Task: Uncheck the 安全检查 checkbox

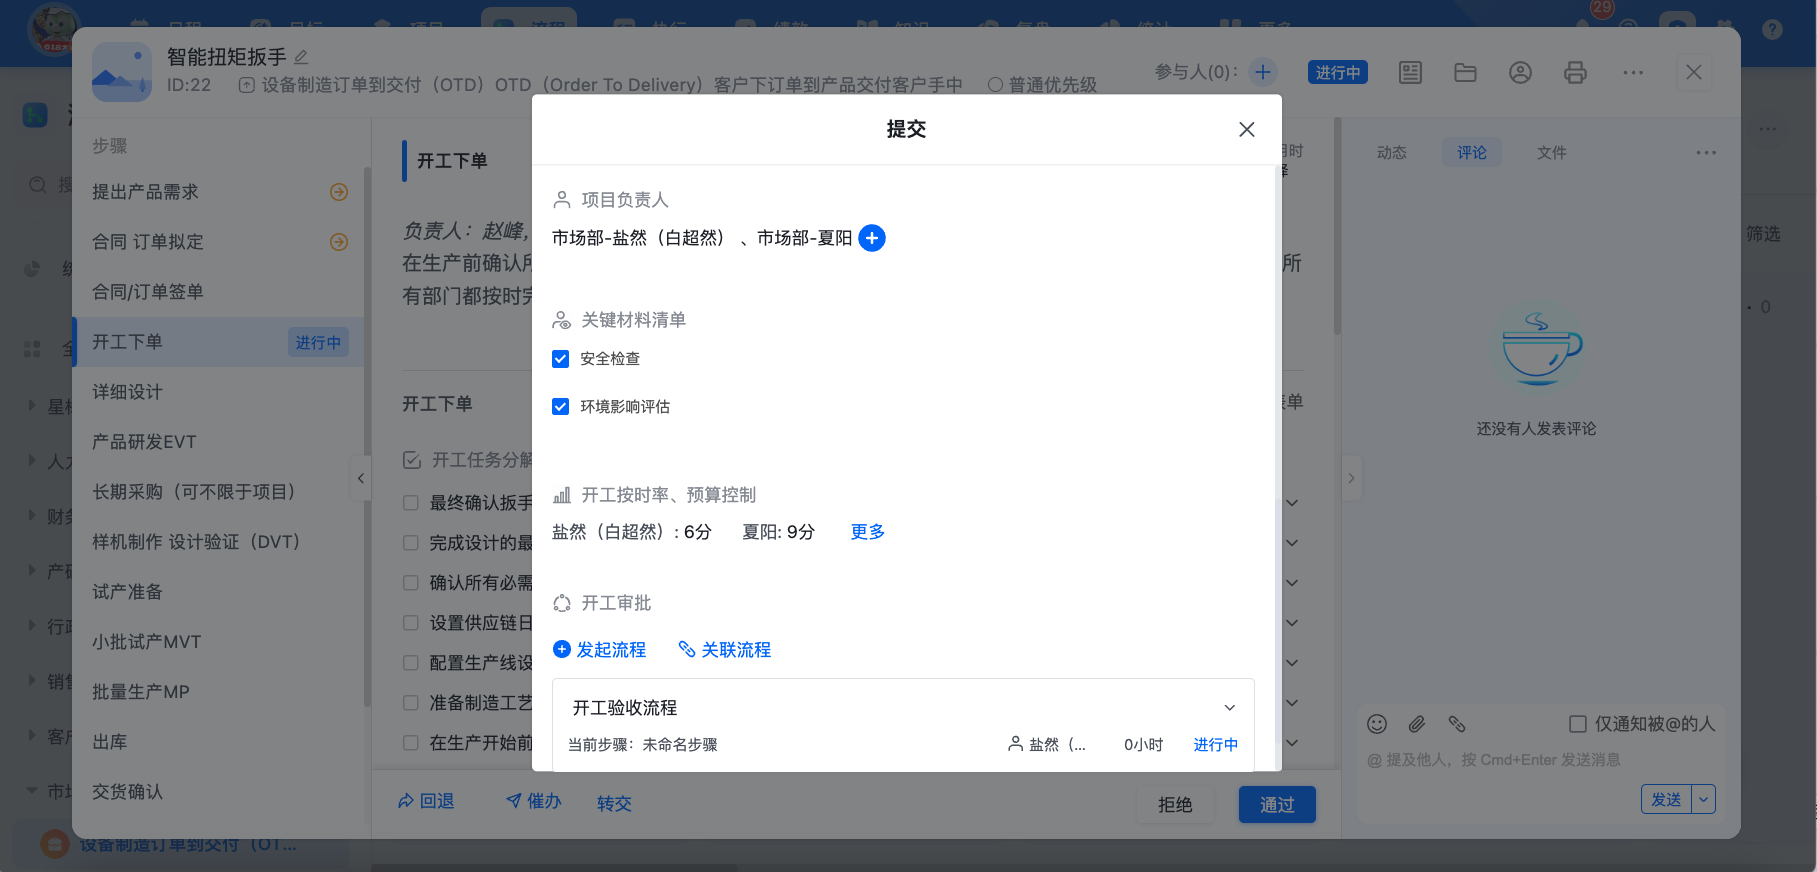Action: (x=561, y=359)
